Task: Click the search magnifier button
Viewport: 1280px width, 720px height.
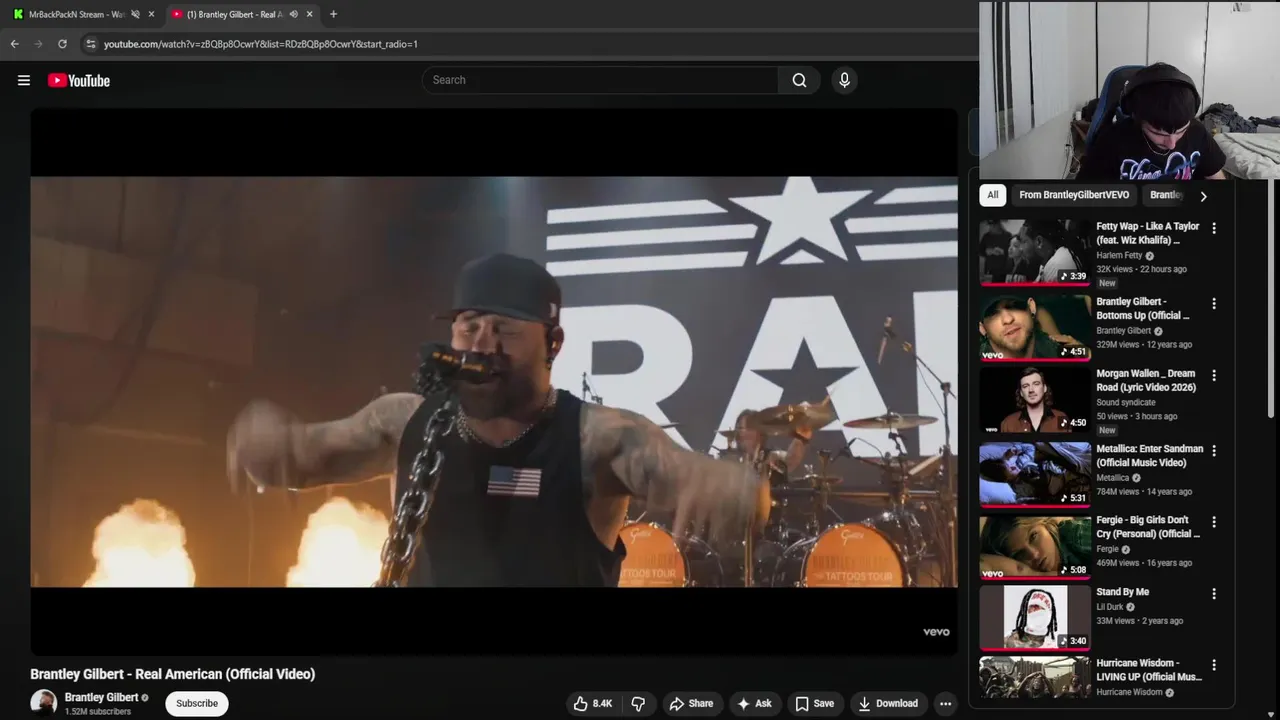Action: tap(799, 80)
